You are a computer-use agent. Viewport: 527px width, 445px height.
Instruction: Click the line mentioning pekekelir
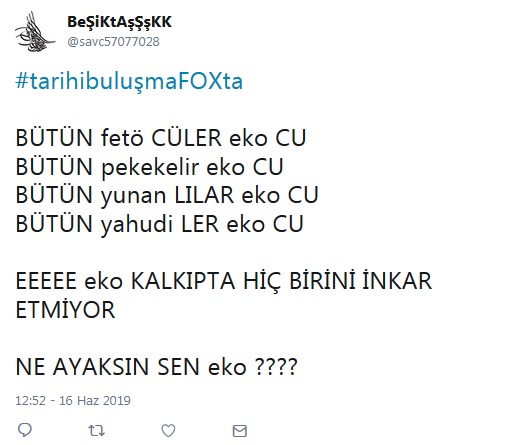pos(150,167)
